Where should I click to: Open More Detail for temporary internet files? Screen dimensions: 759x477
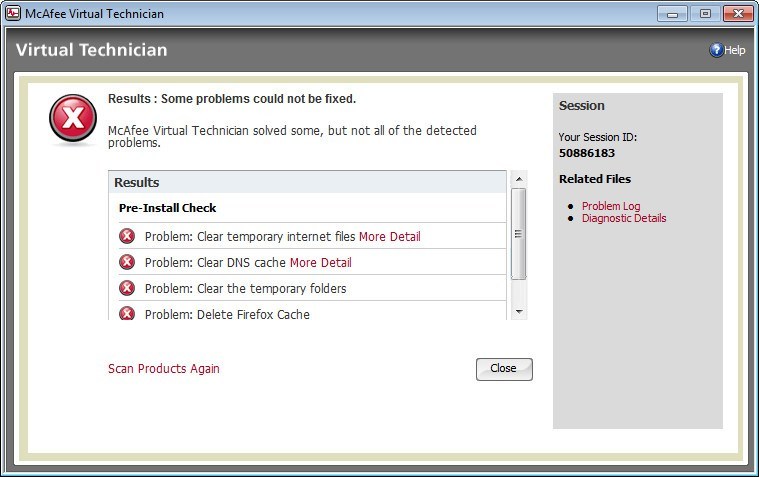click(x=390, y=236)
